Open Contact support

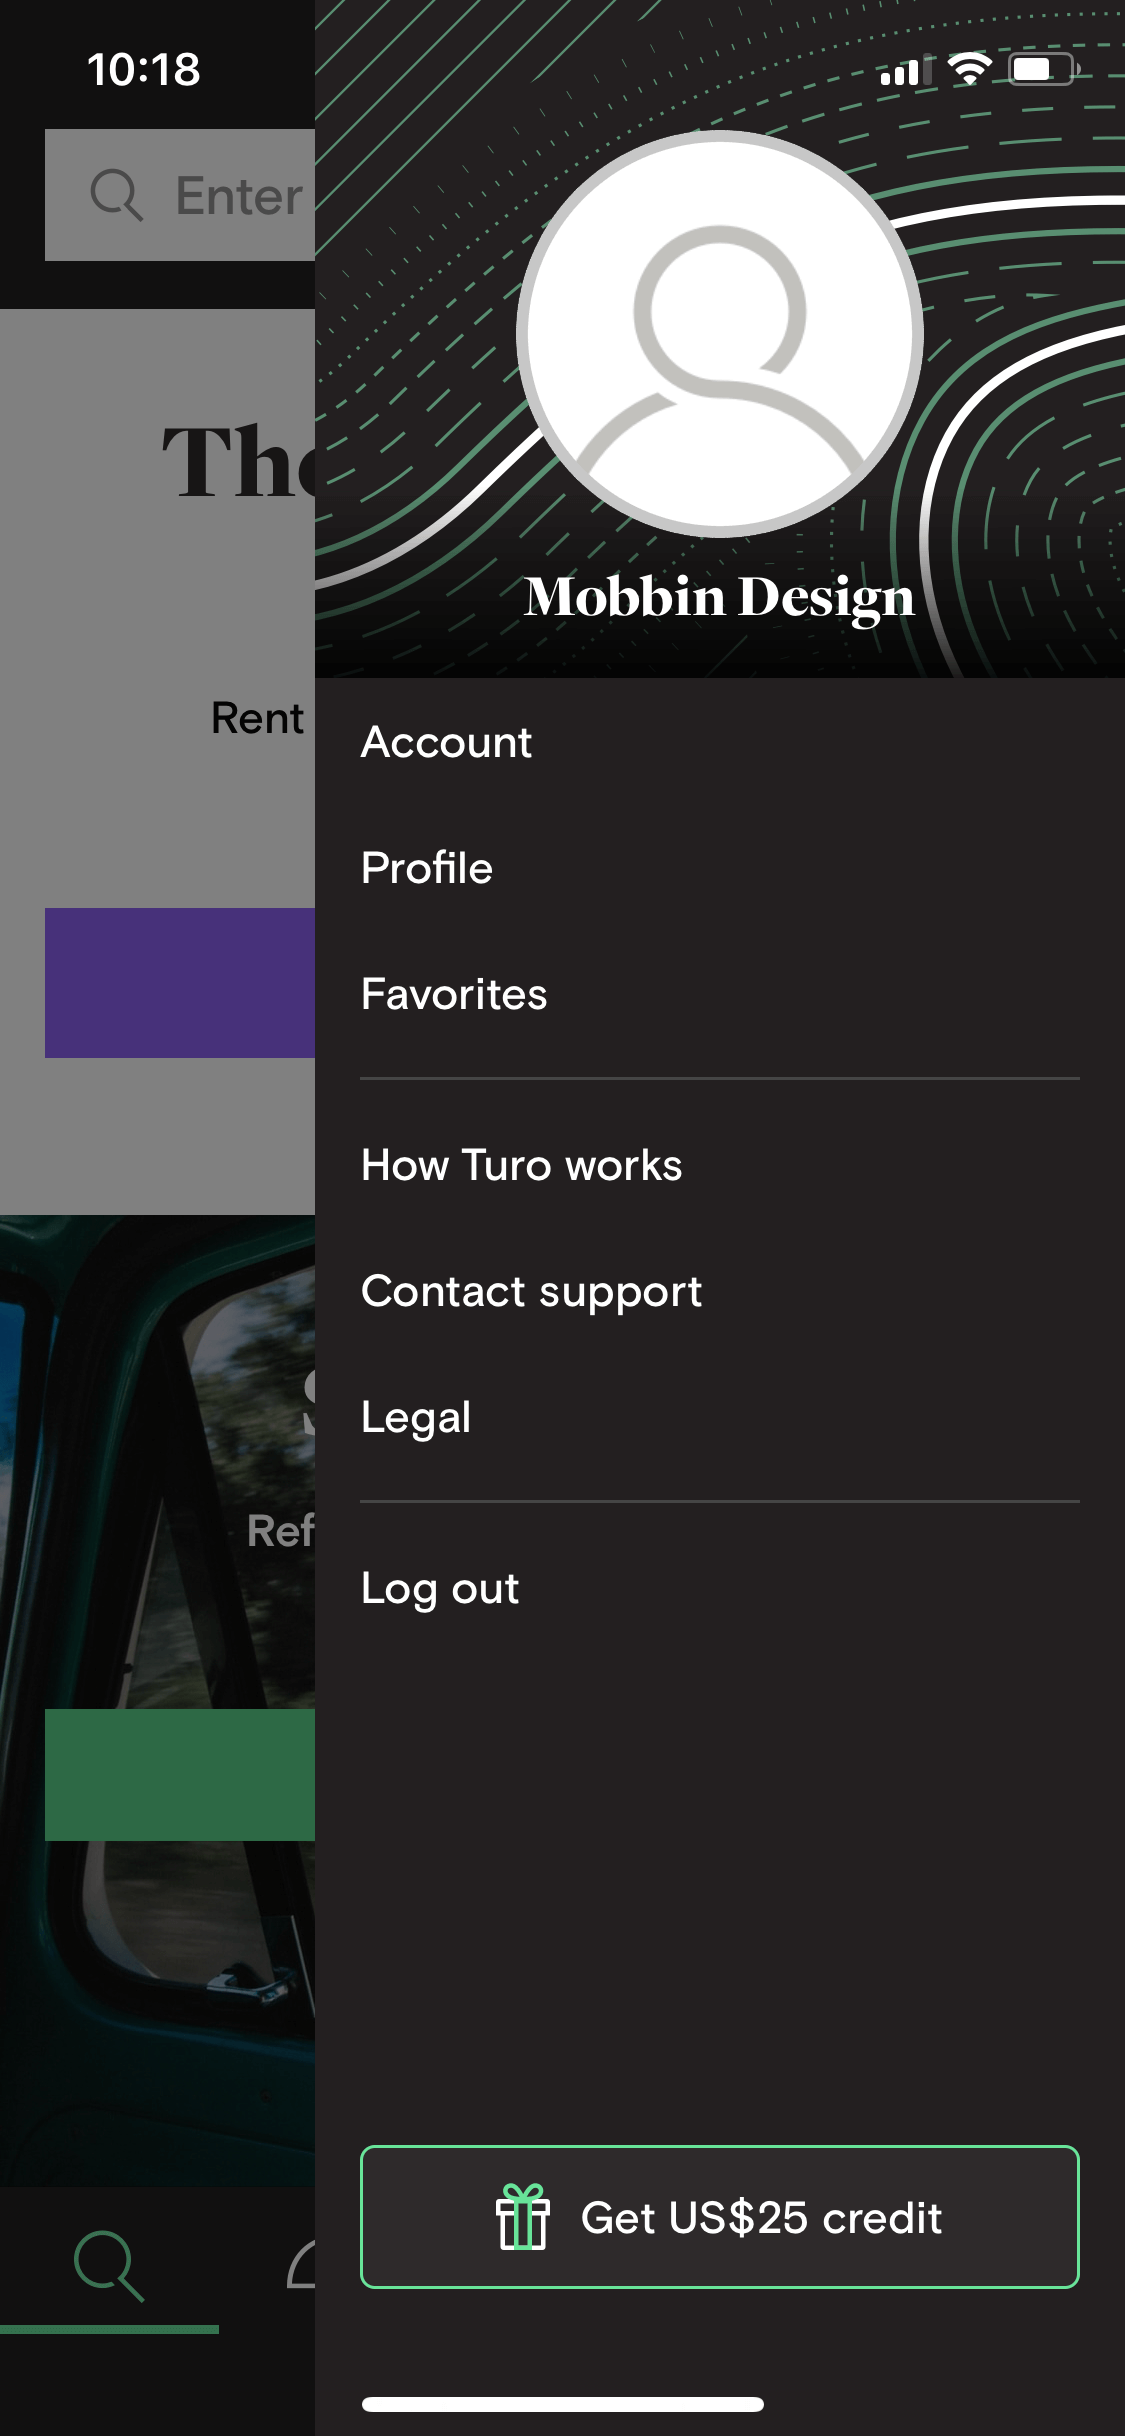coord(531,1291)
